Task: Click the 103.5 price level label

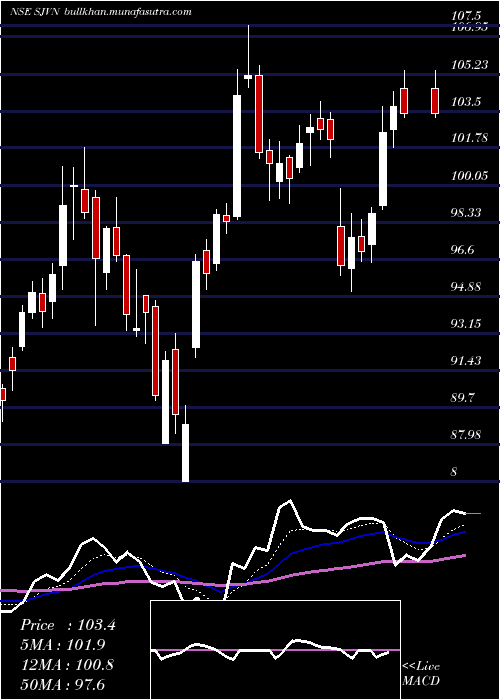Action: click(x=467, y=102)
